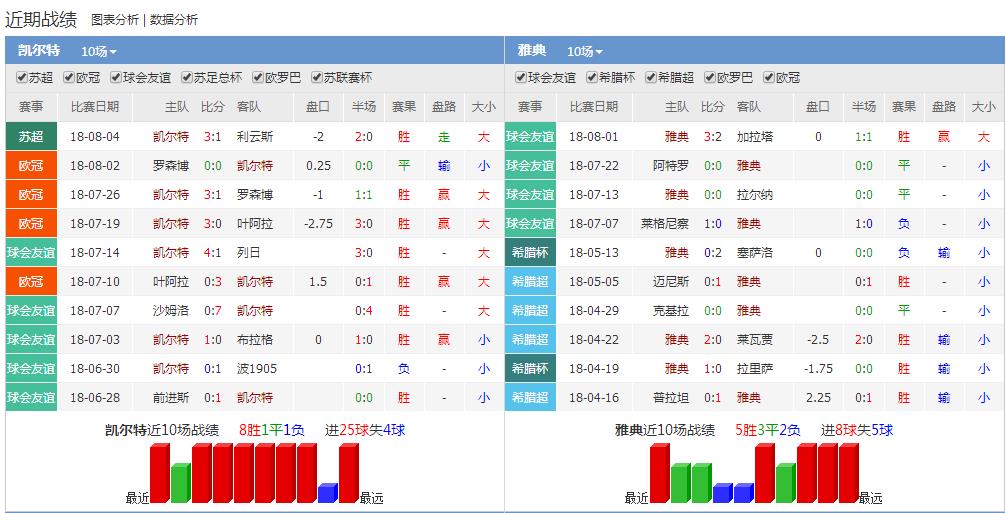This screenshot has height=513, width=1006.
Task: Click the 3:1 score of 凯尔特 vs 利云斯
Action: [212, 137]
